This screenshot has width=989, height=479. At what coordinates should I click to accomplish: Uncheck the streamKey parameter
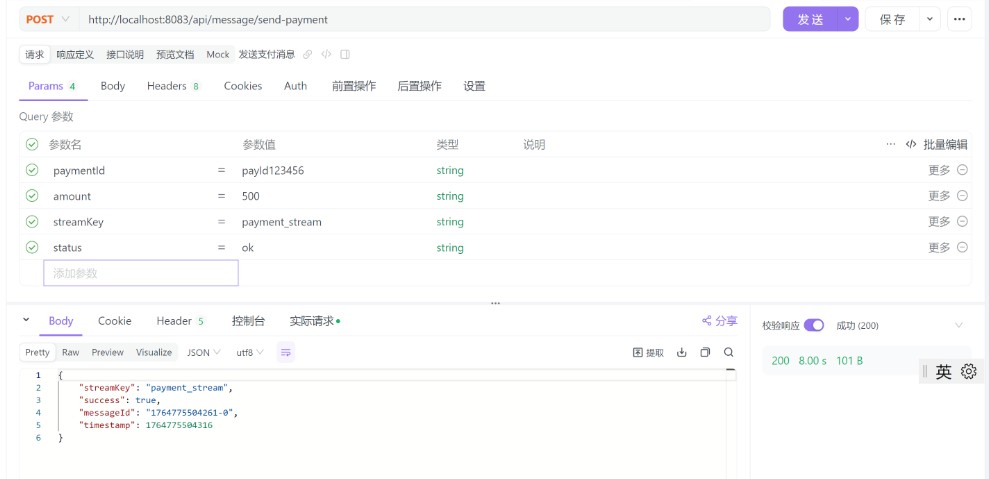pyautogui.click(x=32, y=222)
